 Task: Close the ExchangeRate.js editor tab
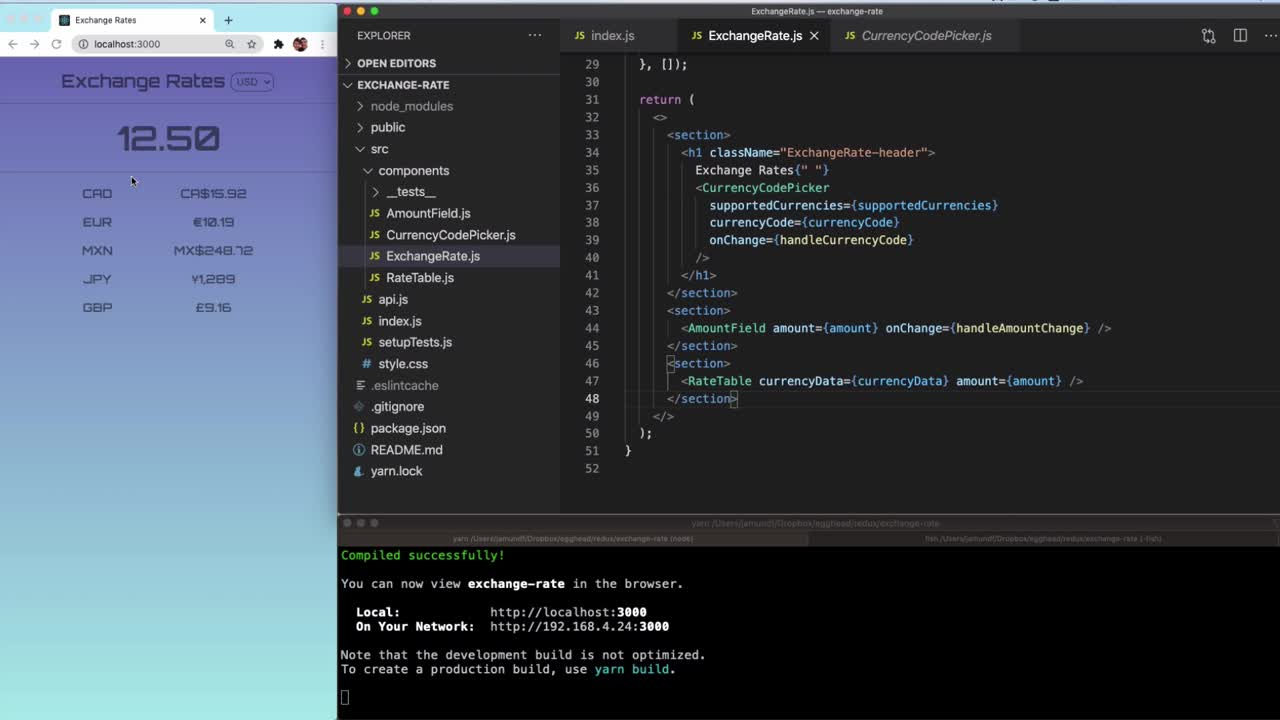(x=814, y=36)
